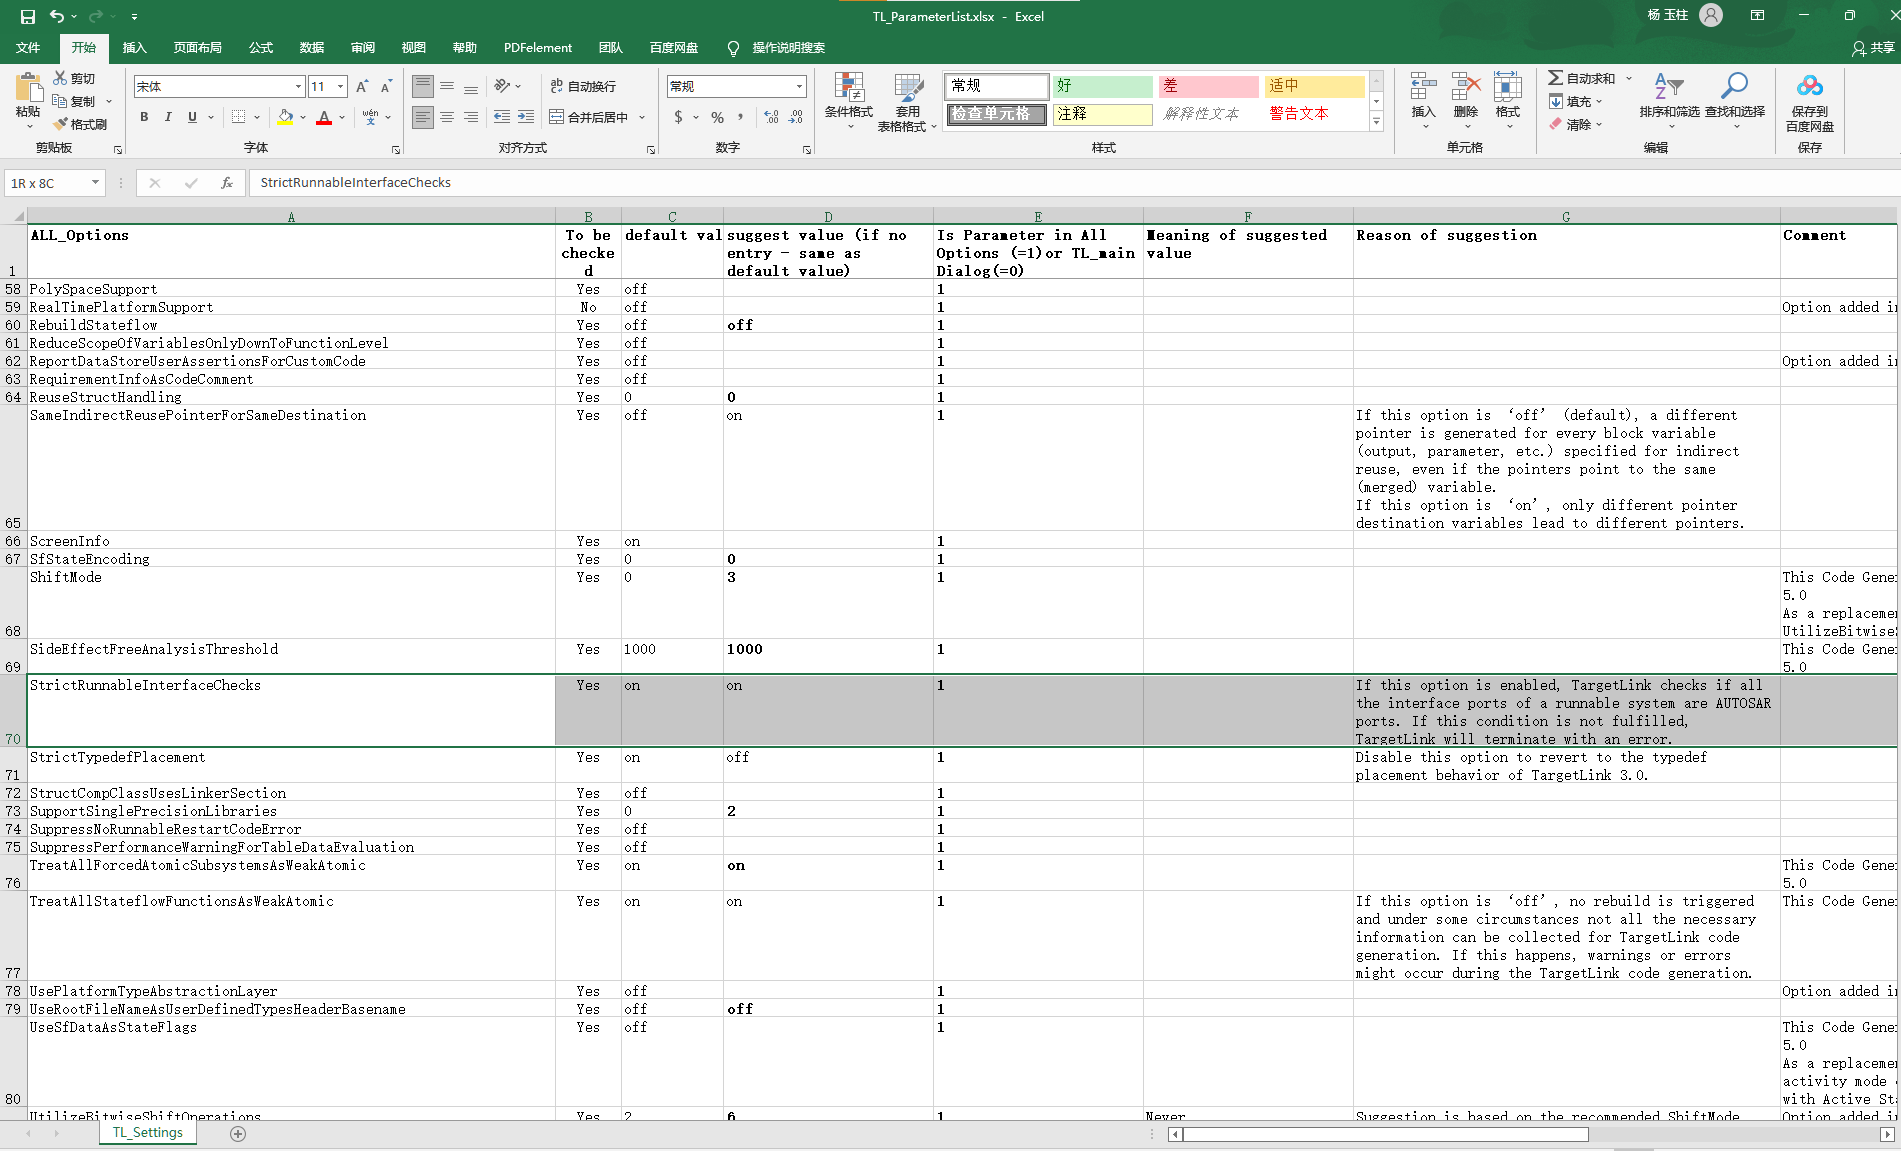Open Conditional Formatting (条件格式)
Viewport: 1901px width, 1151px height.
click(848, 100)
